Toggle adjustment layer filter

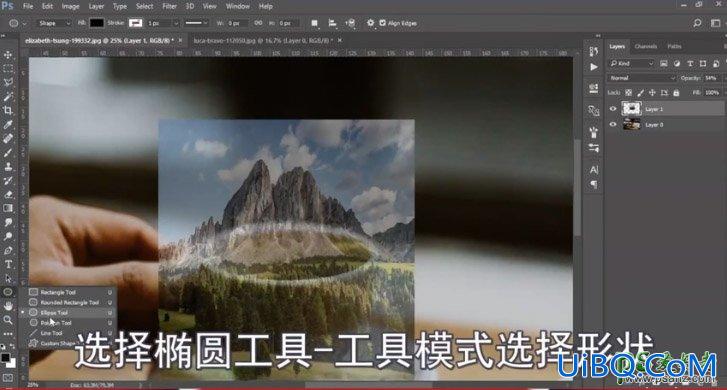point(677,63)
